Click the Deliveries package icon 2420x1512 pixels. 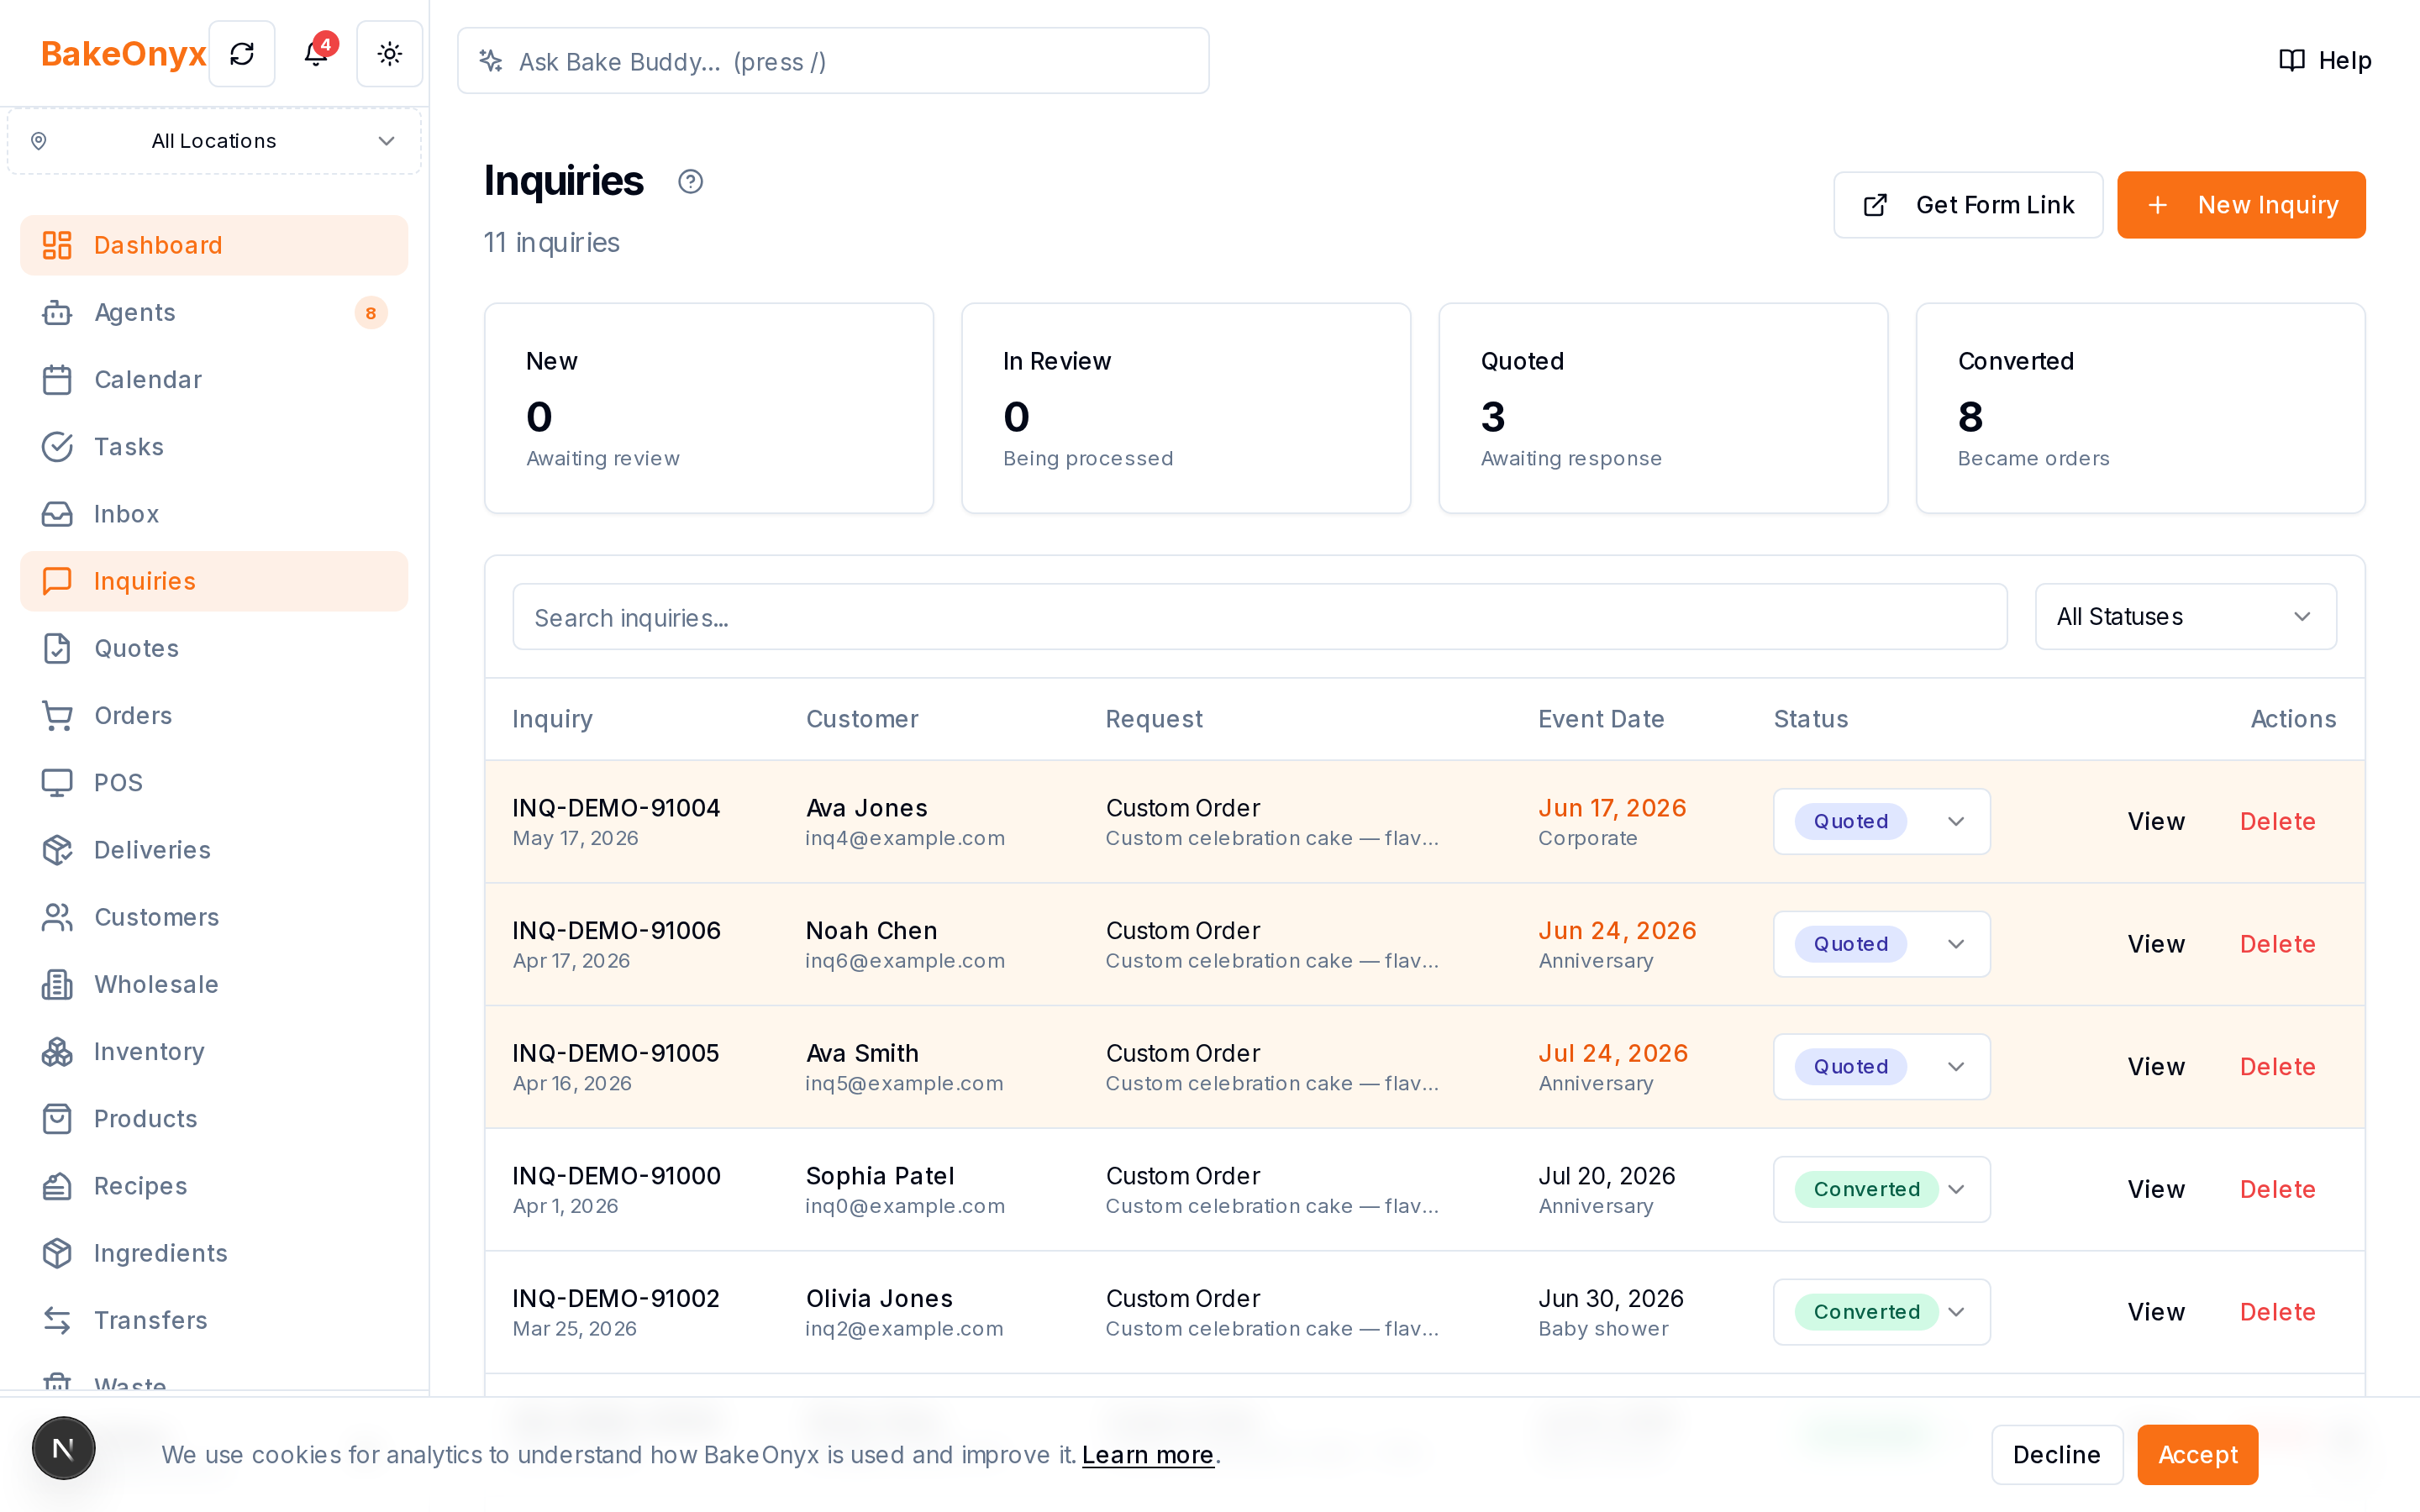[57, 849]
